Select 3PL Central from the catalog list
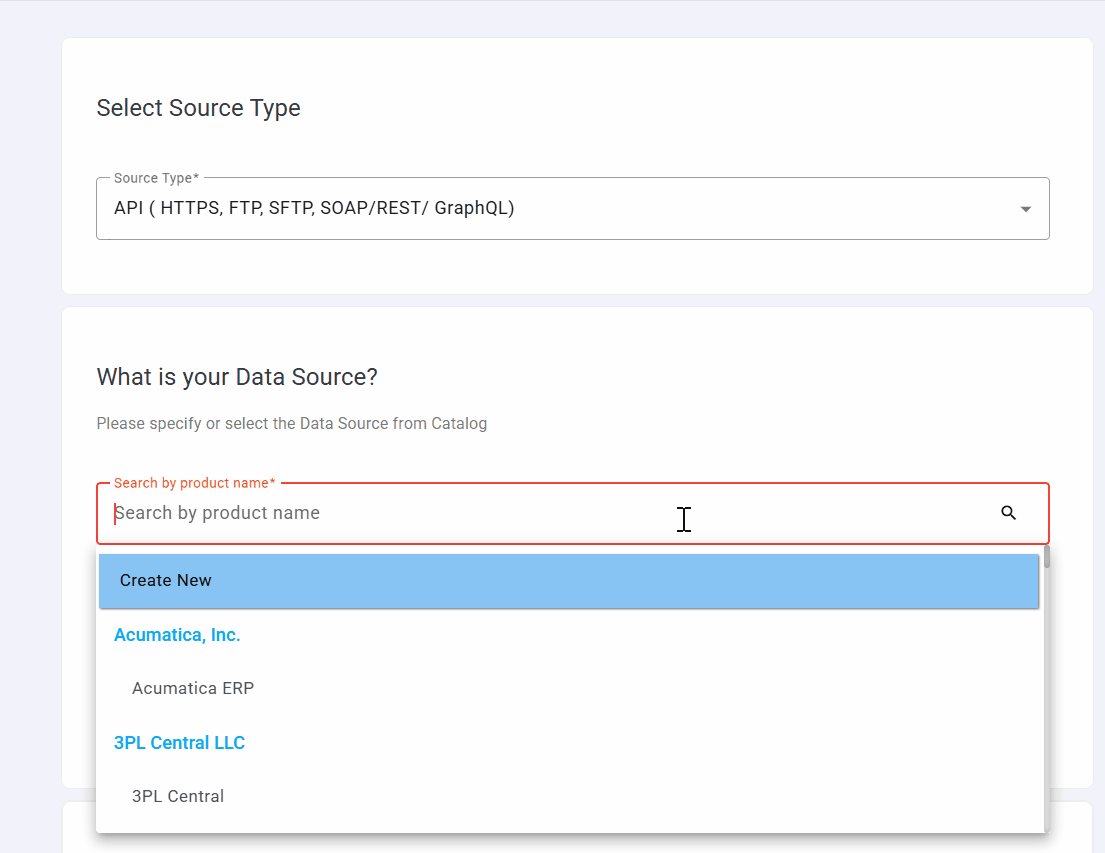The image size is (1105, 853). point(178,797)
